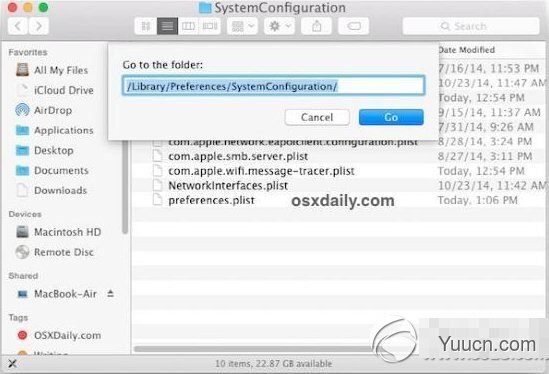Open Downloads folder in sidebar
Screen dimensions: 549x374
pyautogui.click(x=51, y=191)
